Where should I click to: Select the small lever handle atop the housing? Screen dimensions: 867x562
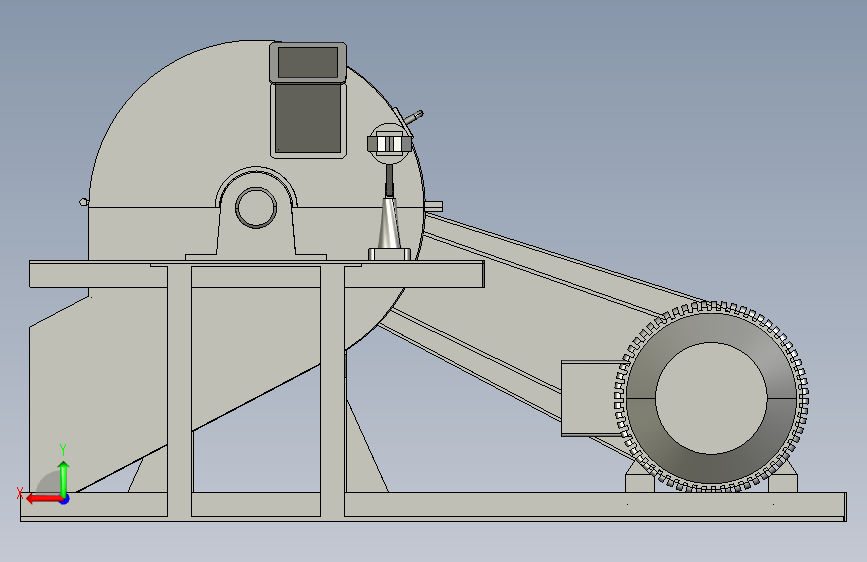(x=414, y=117)
